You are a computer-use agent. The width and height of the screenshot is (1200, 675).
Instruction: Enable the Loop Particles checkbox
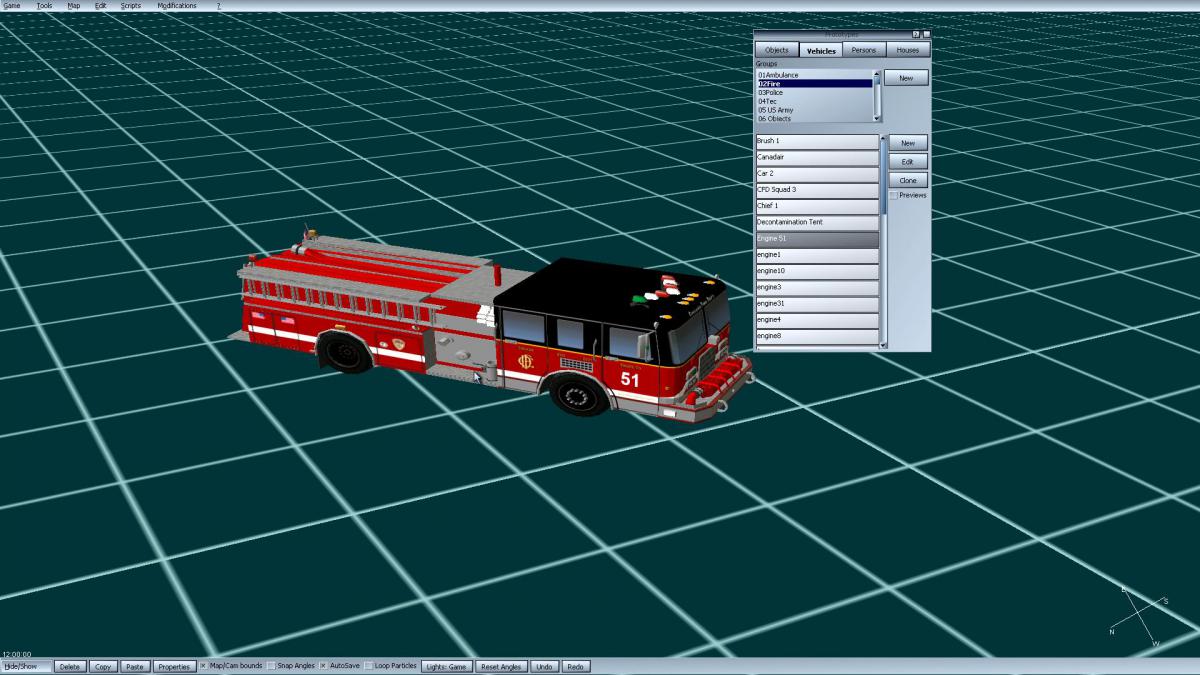click(368, 666)
